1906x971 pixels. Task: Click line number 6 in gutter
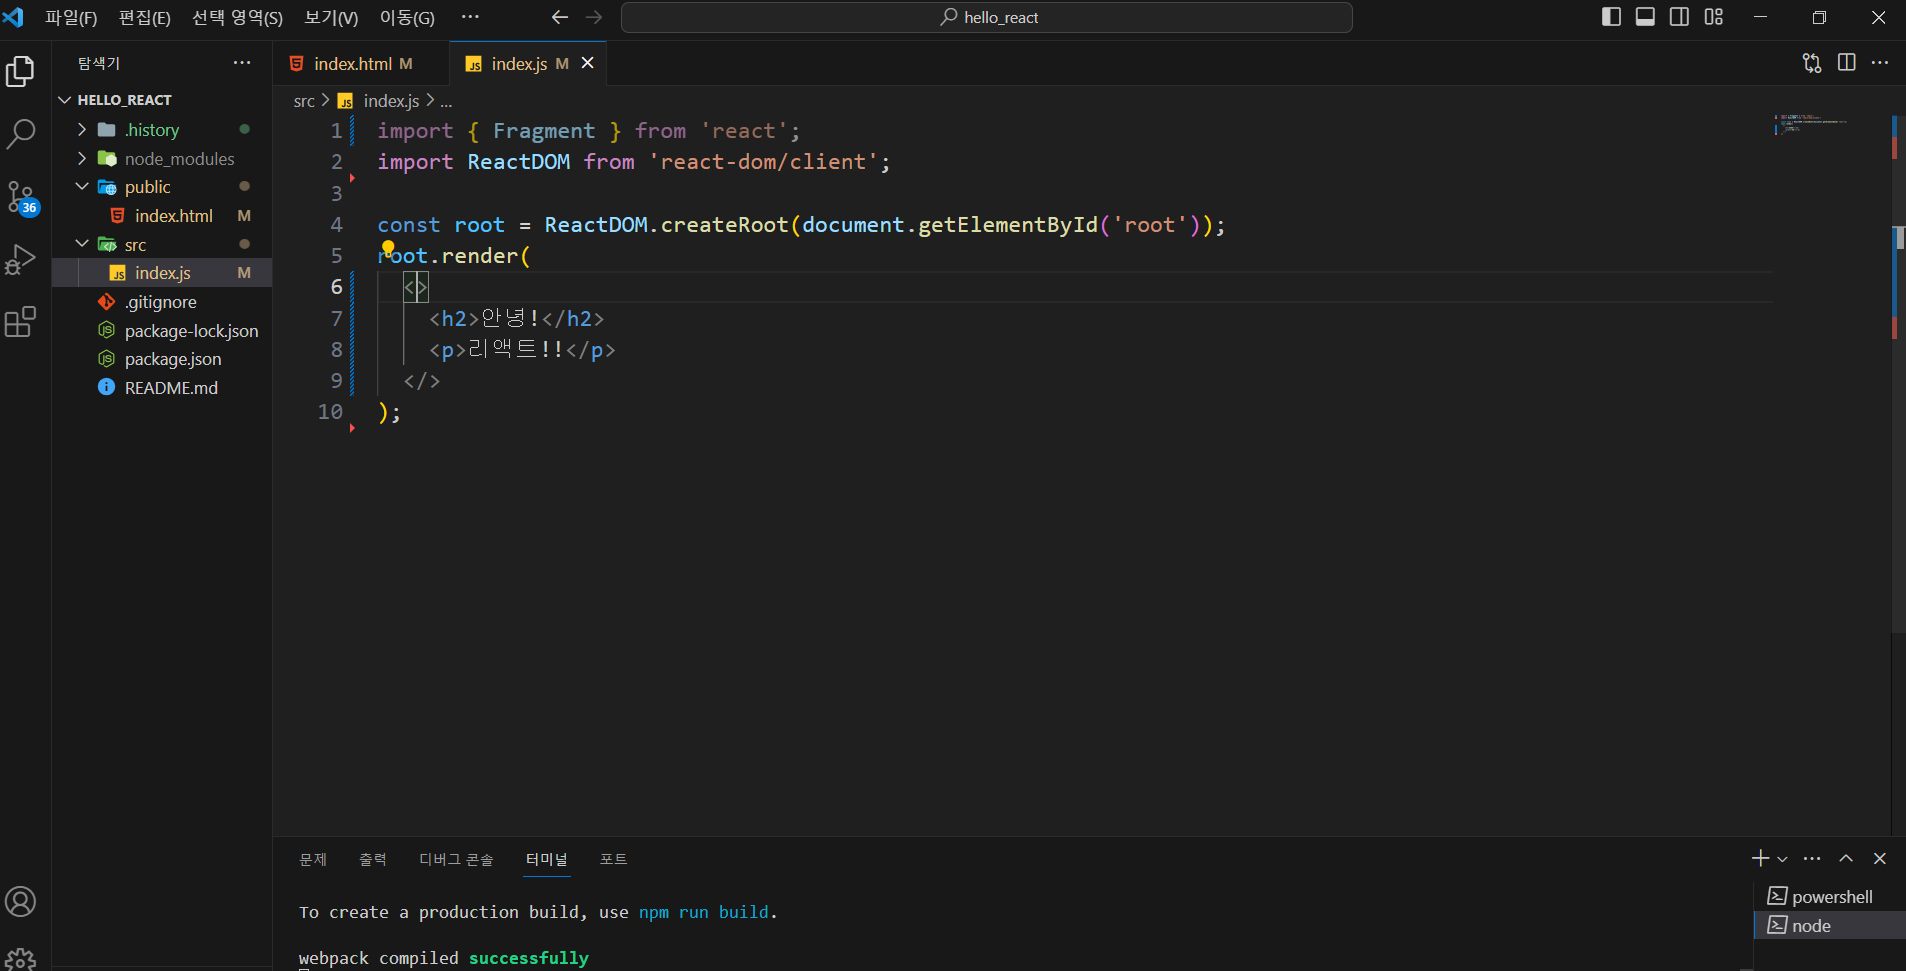[x=337, y=287]
